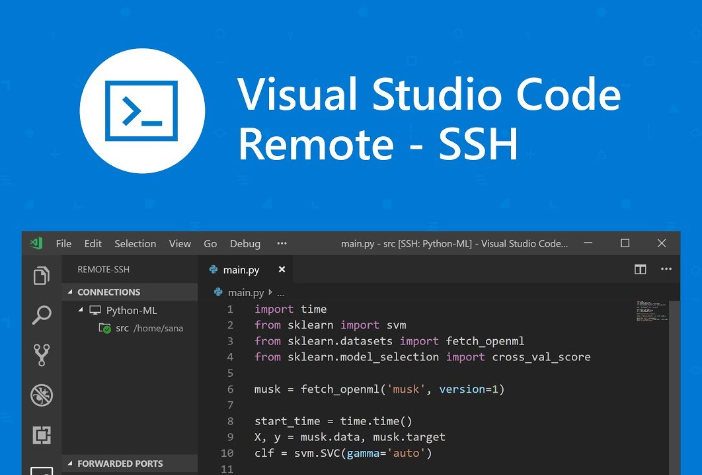702x475 pixels.
Task: Expand the breadcrumb arrow after main.py
Action: pos(270,292)
